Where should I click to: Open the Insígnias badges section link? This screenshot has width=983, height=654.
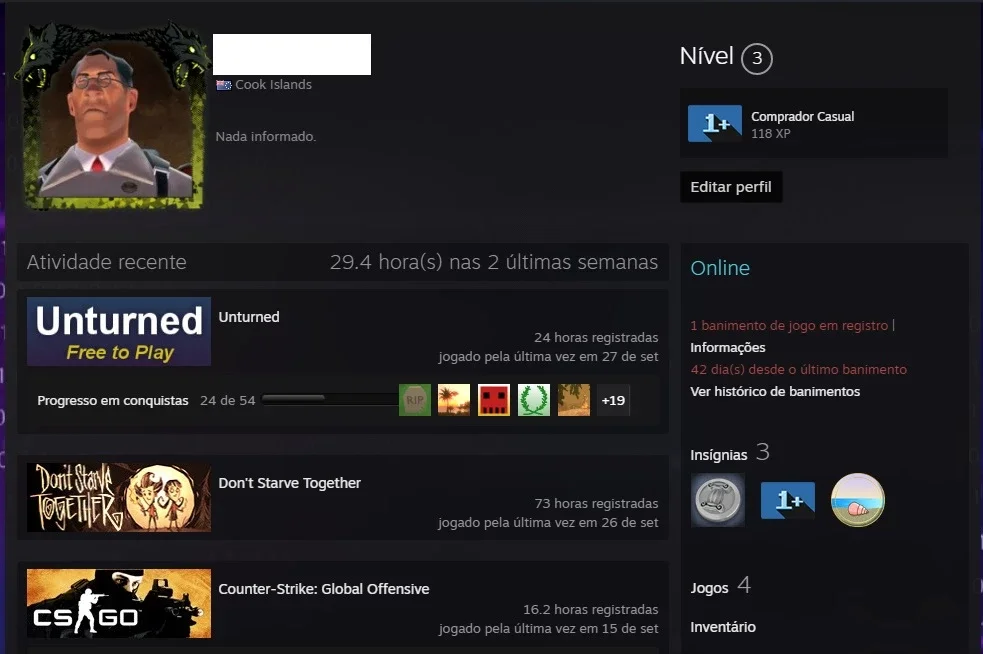tap(718, 455)
